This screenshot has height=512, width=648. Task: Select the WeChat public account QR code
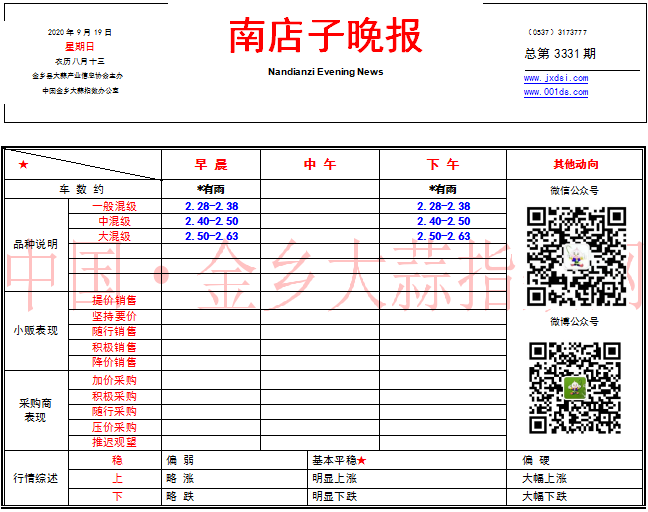(576, 257)
